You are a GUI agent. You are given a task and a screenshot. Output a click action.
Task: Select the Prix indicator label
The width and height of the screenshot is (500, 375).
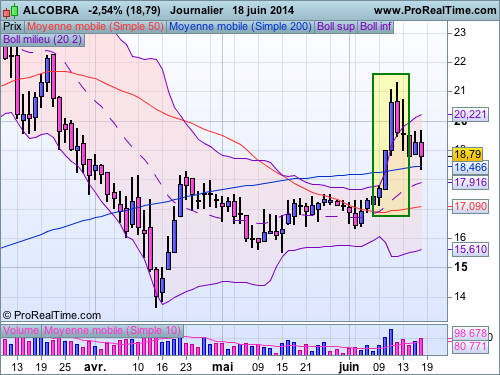[12, 26]
